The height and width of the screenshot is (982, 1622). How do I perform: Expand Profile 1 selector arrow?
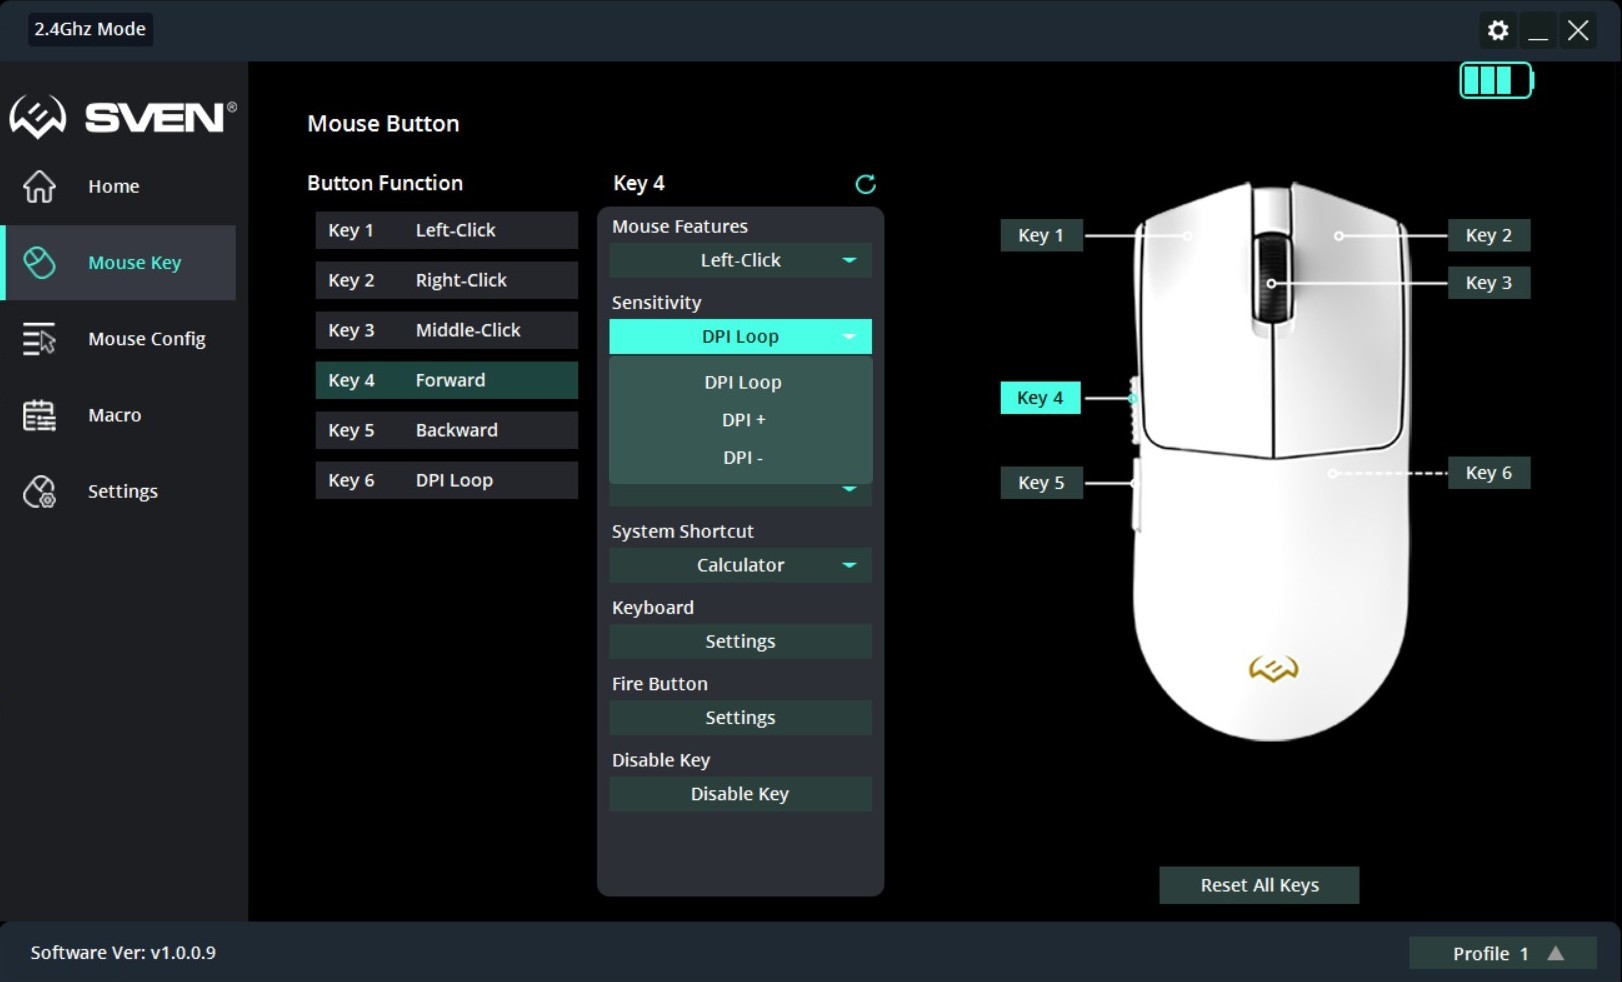tap(1556, 953)
